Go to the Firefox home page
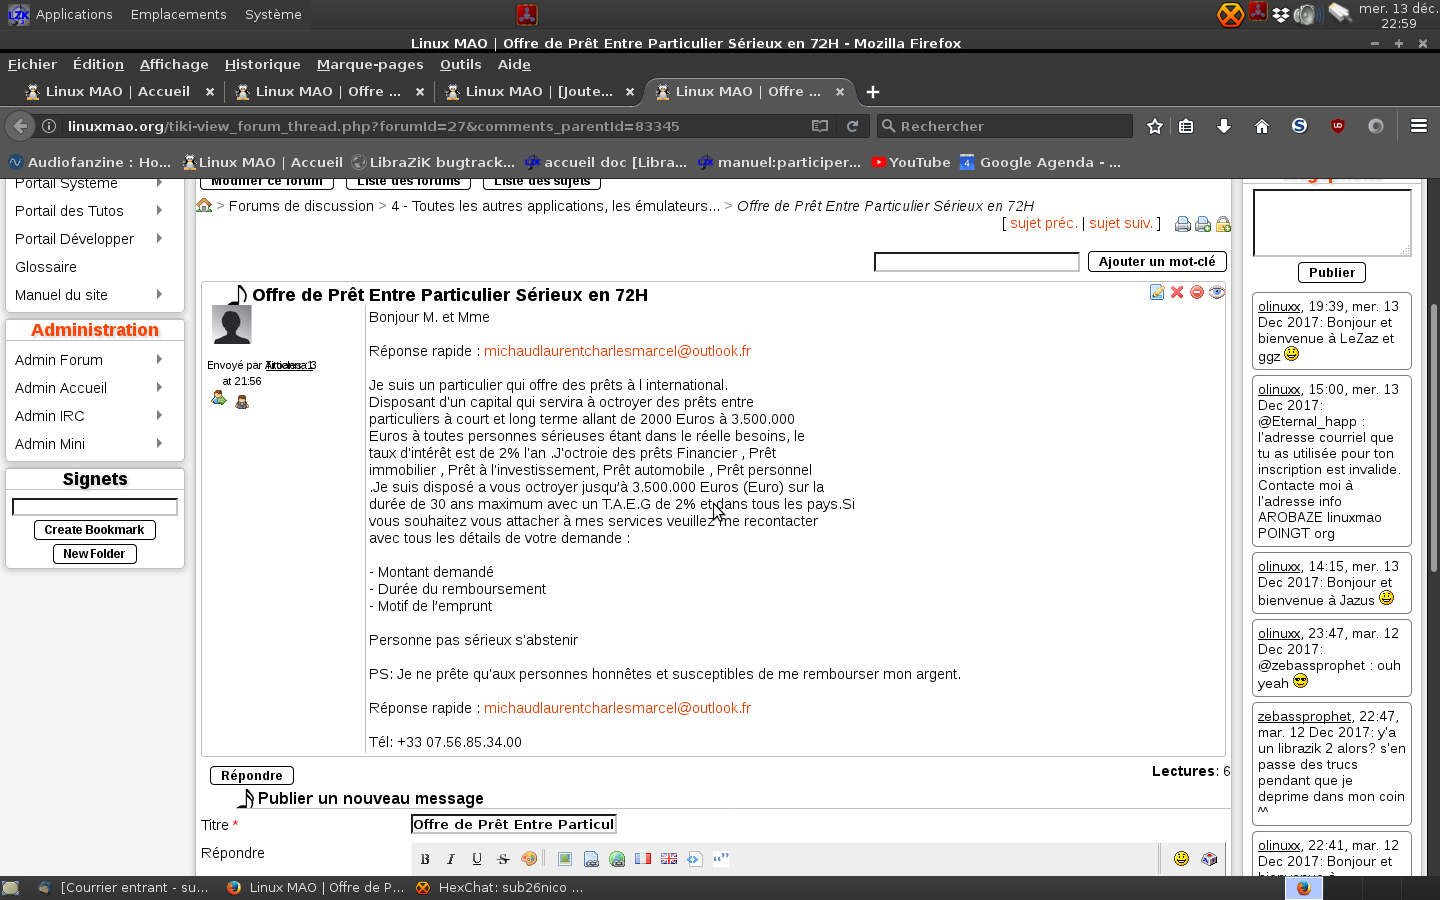The image size is (1440, 900). point(1261,126)
